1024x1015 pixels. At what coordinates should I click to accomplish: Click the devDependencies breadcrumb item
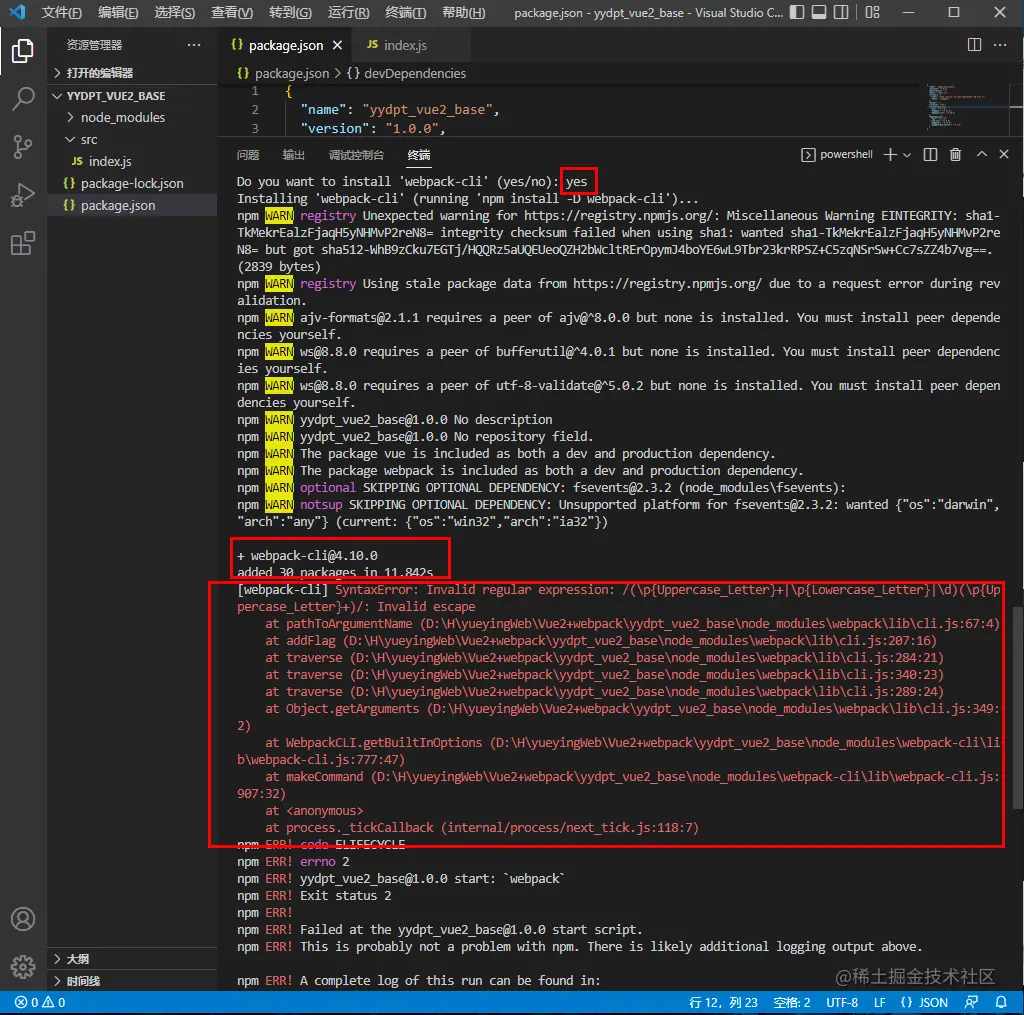click(x=406, y=73)
